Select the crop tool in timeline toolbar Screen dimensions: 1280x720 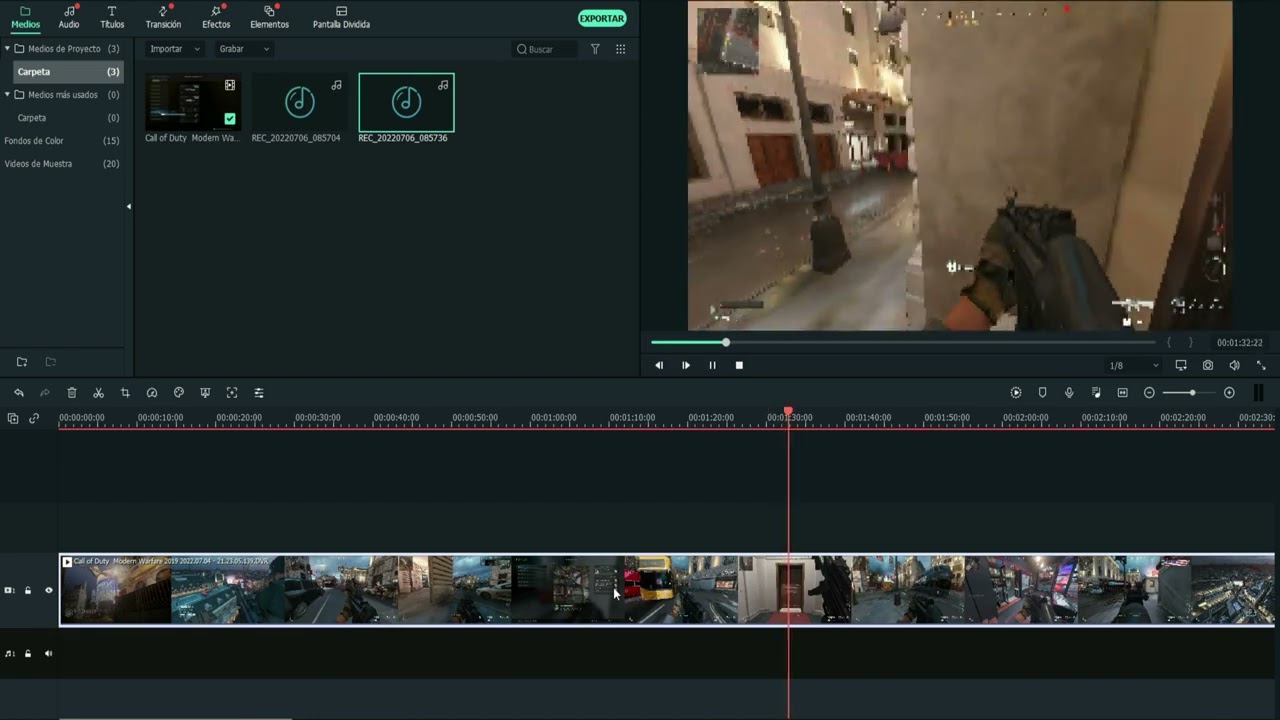coord(125,393)
